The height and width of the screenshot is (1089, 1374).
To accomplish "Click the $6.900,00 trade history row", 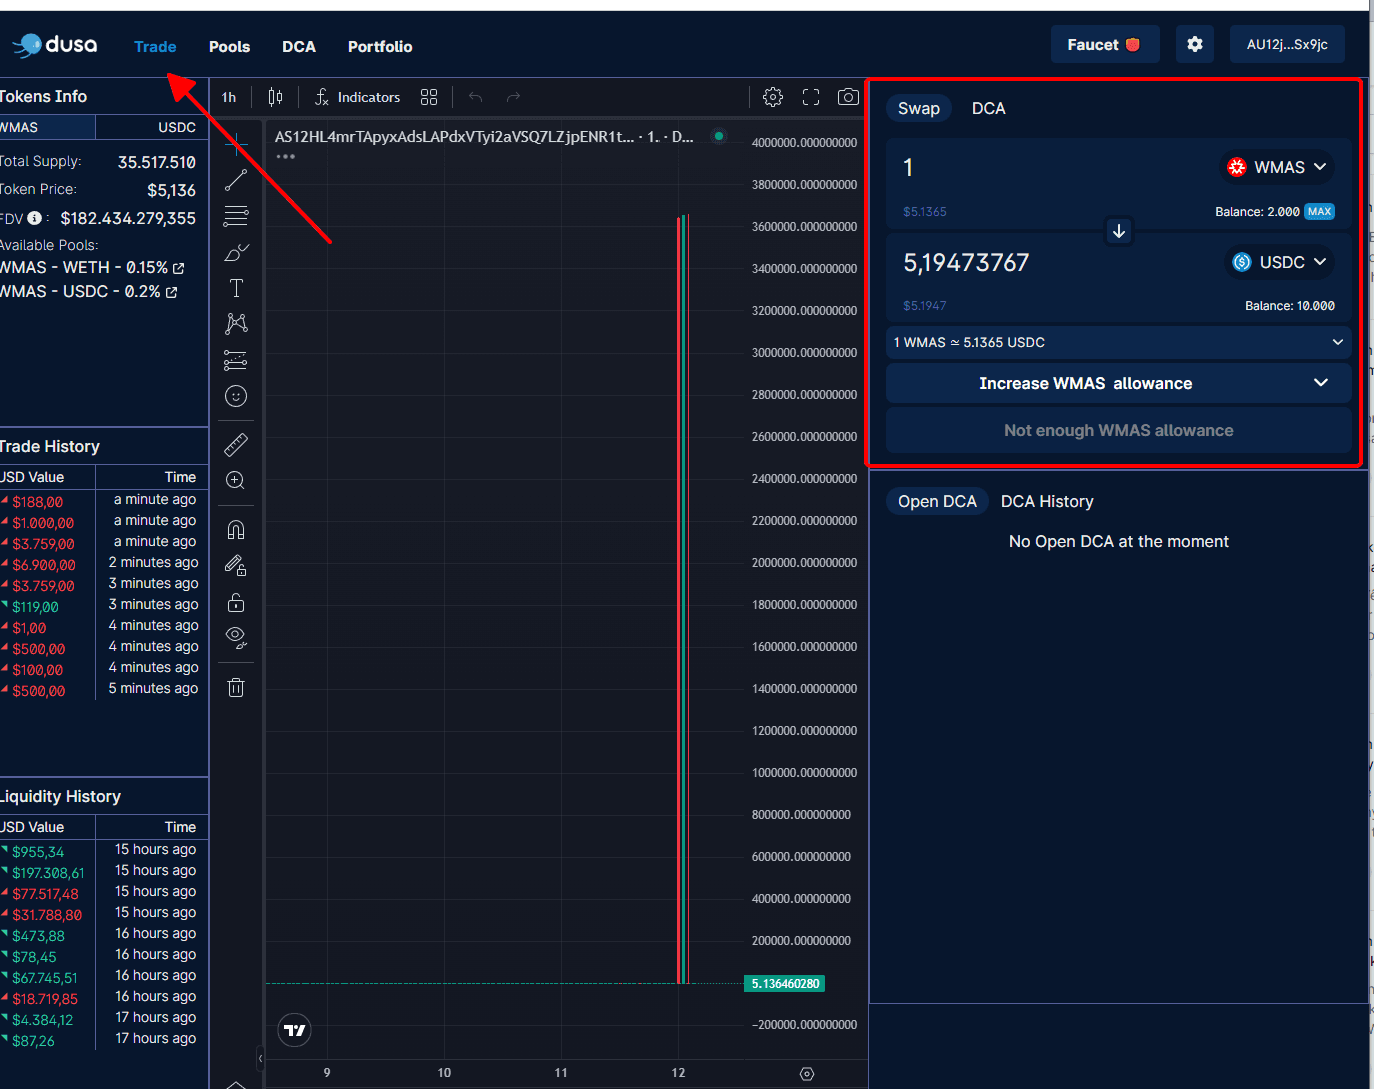I will 104,565.
